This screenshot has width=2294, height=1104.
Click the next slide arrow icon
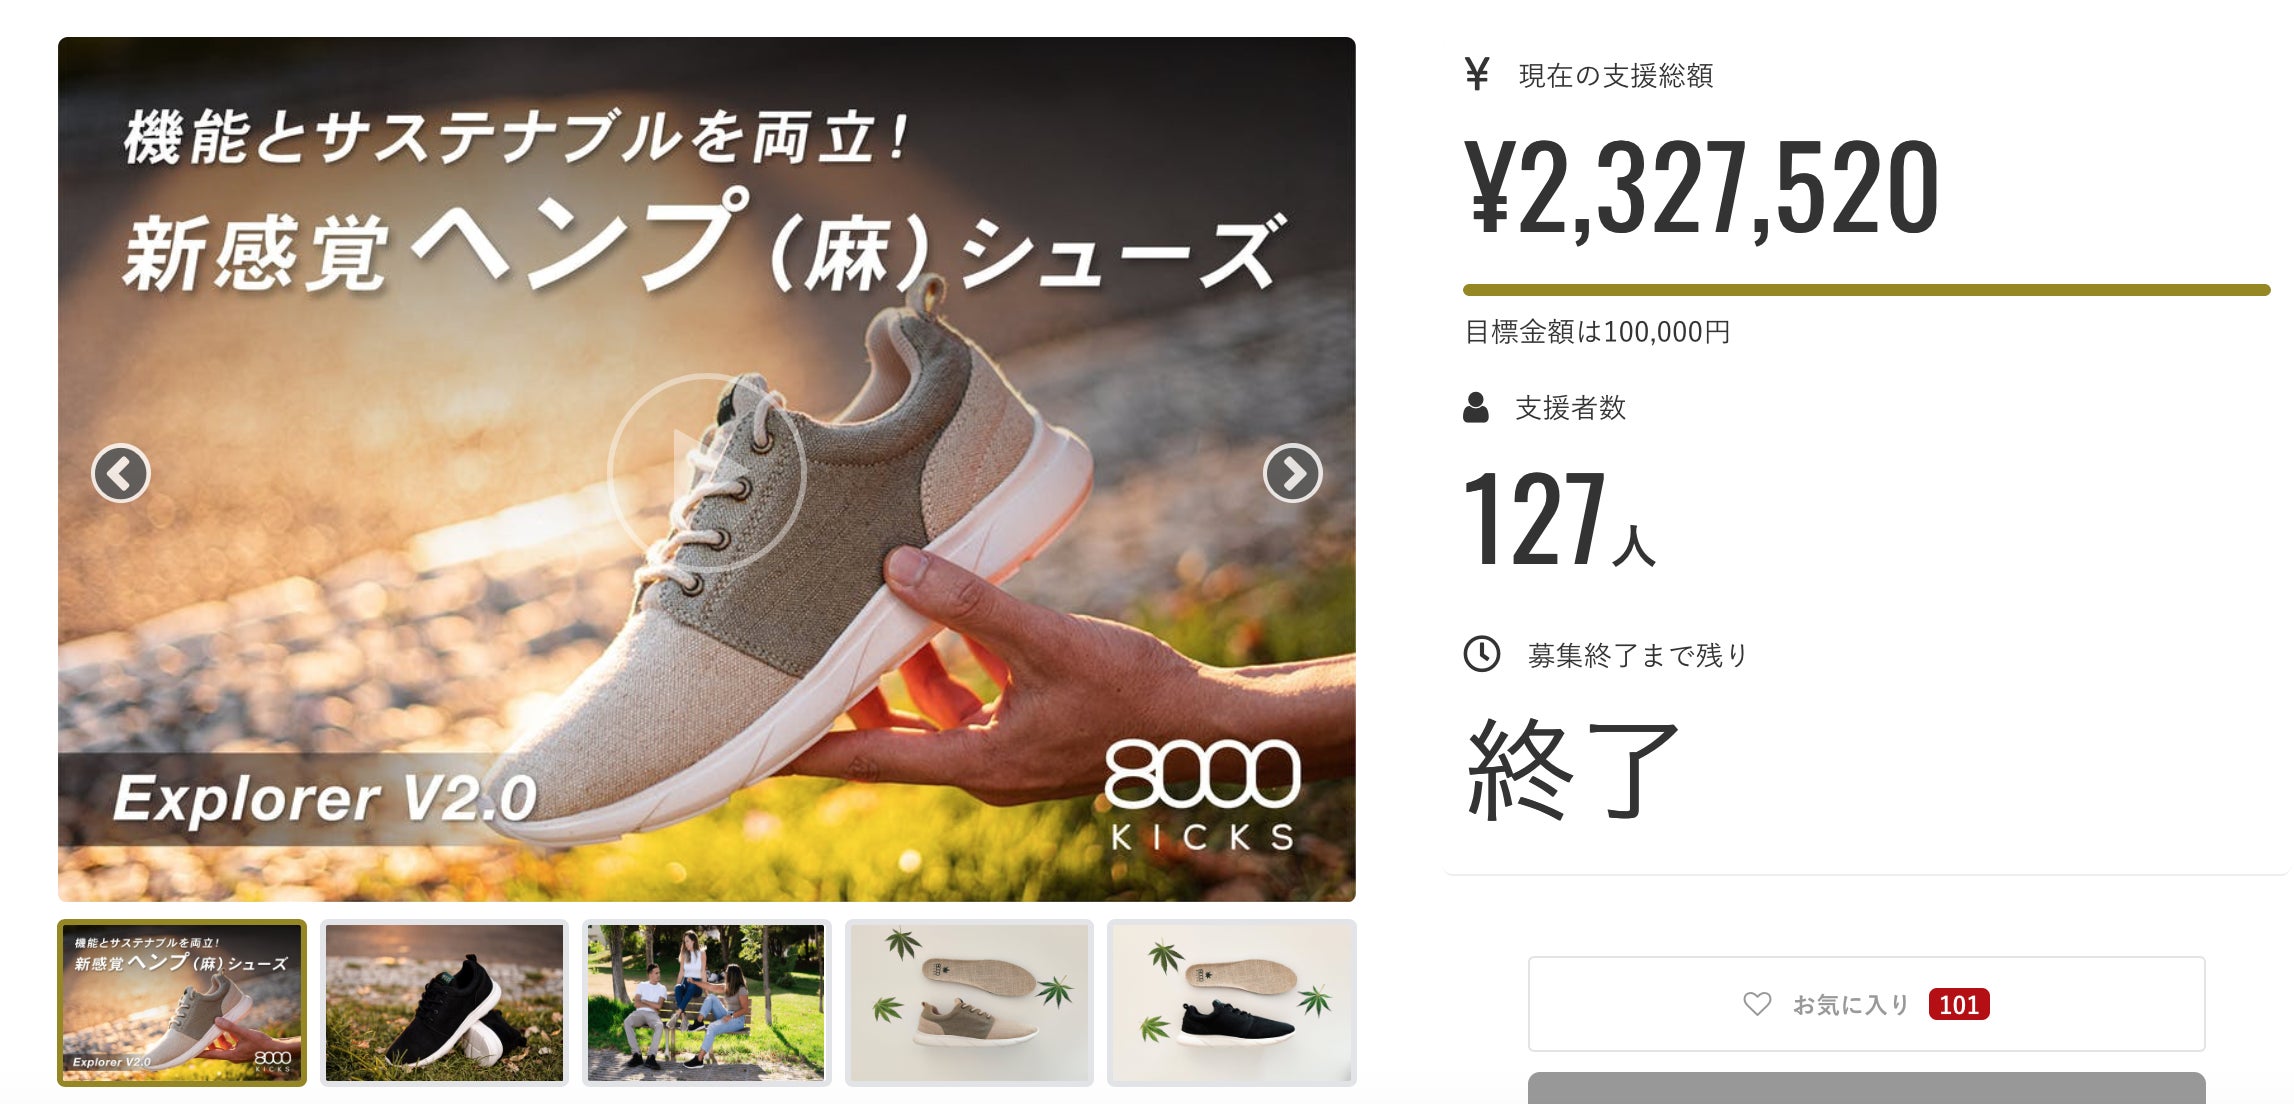click(1292, 473)
